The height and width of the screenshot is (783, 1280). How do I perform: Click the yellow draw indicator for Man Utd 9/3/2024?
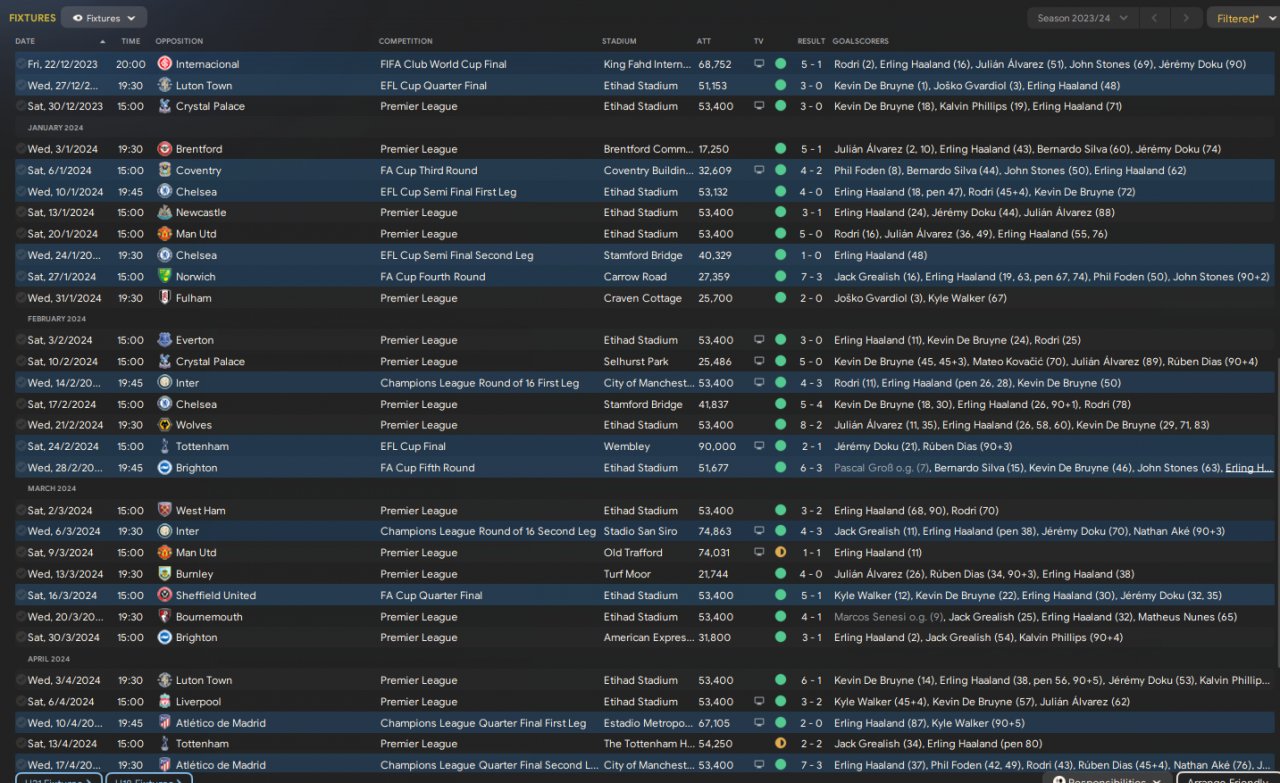click(780, 552)
